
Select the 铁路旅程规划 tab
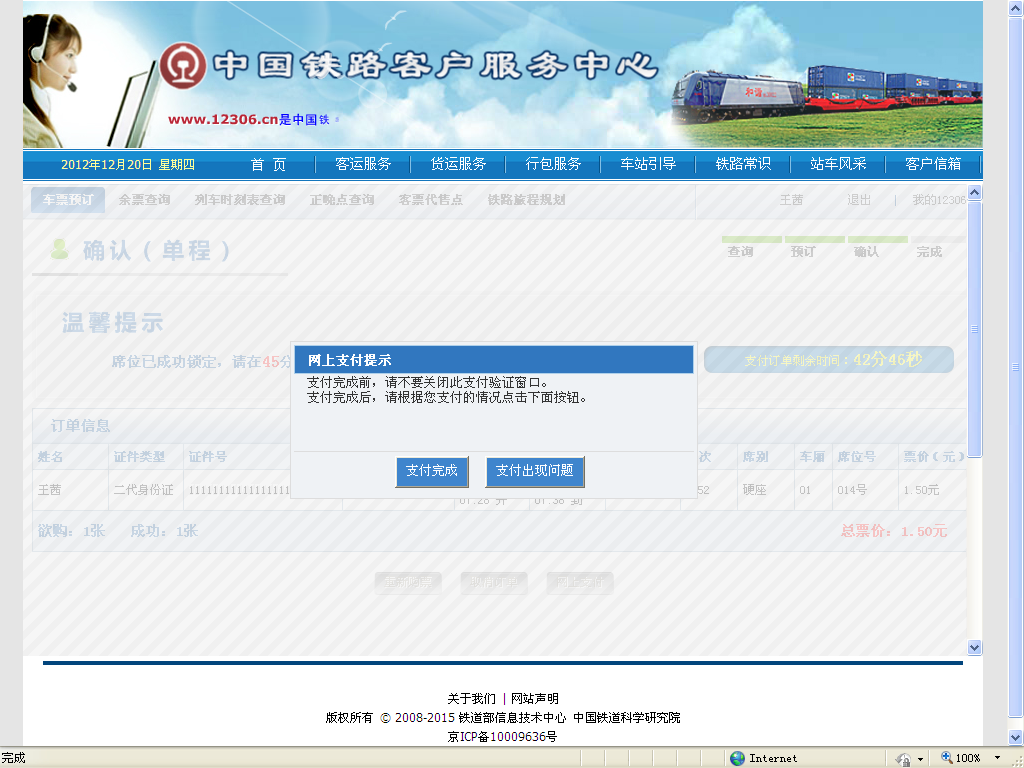(x=526, y=200)
